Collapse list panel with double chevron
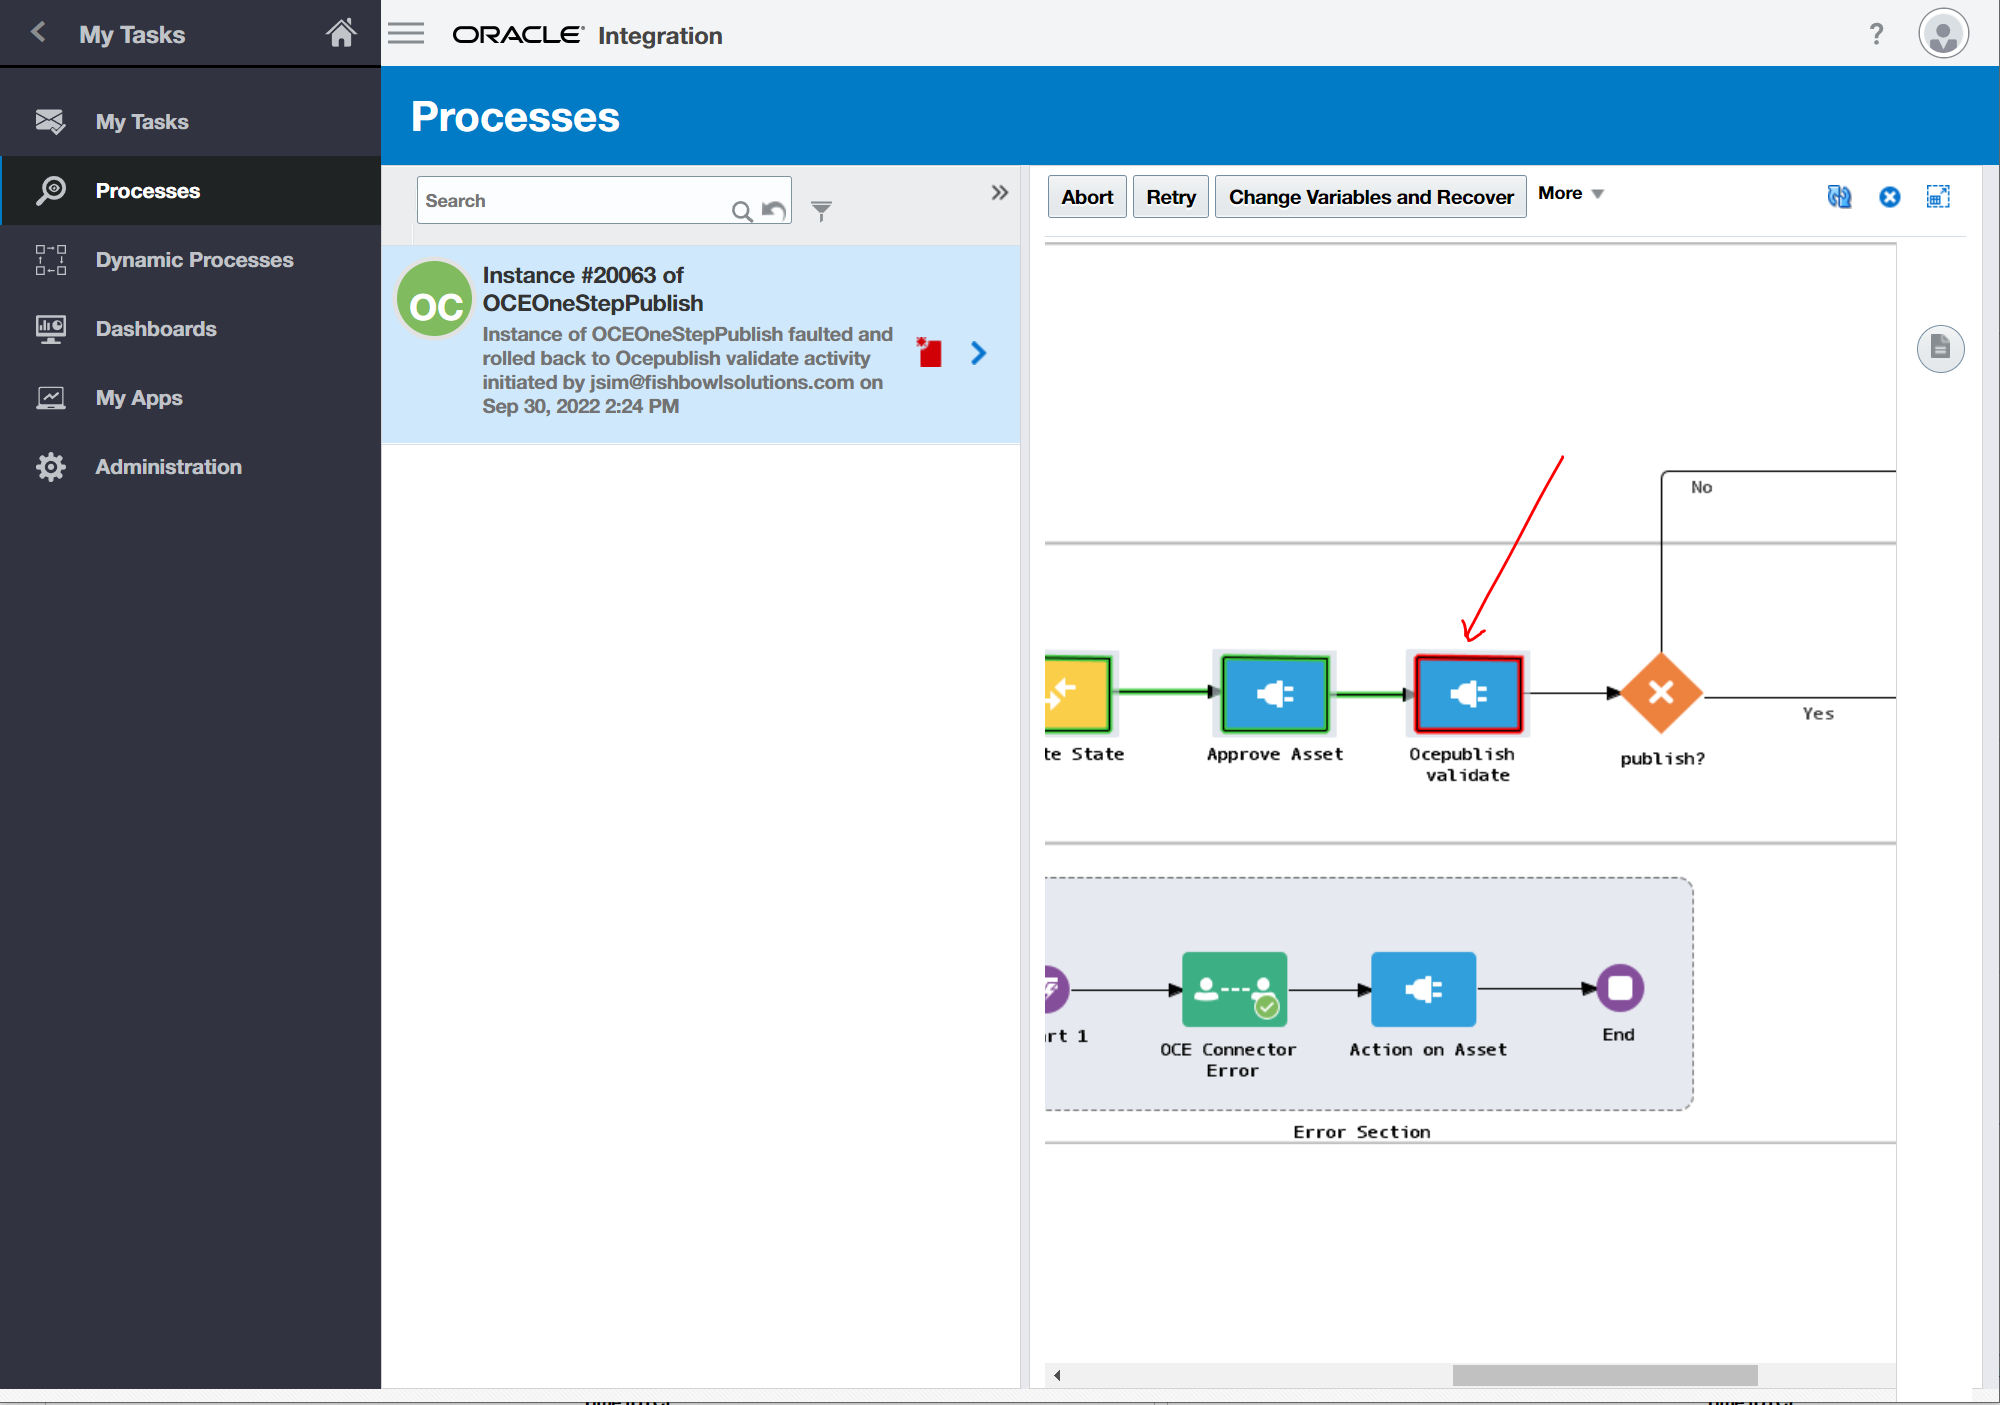 tap(999, 192)
